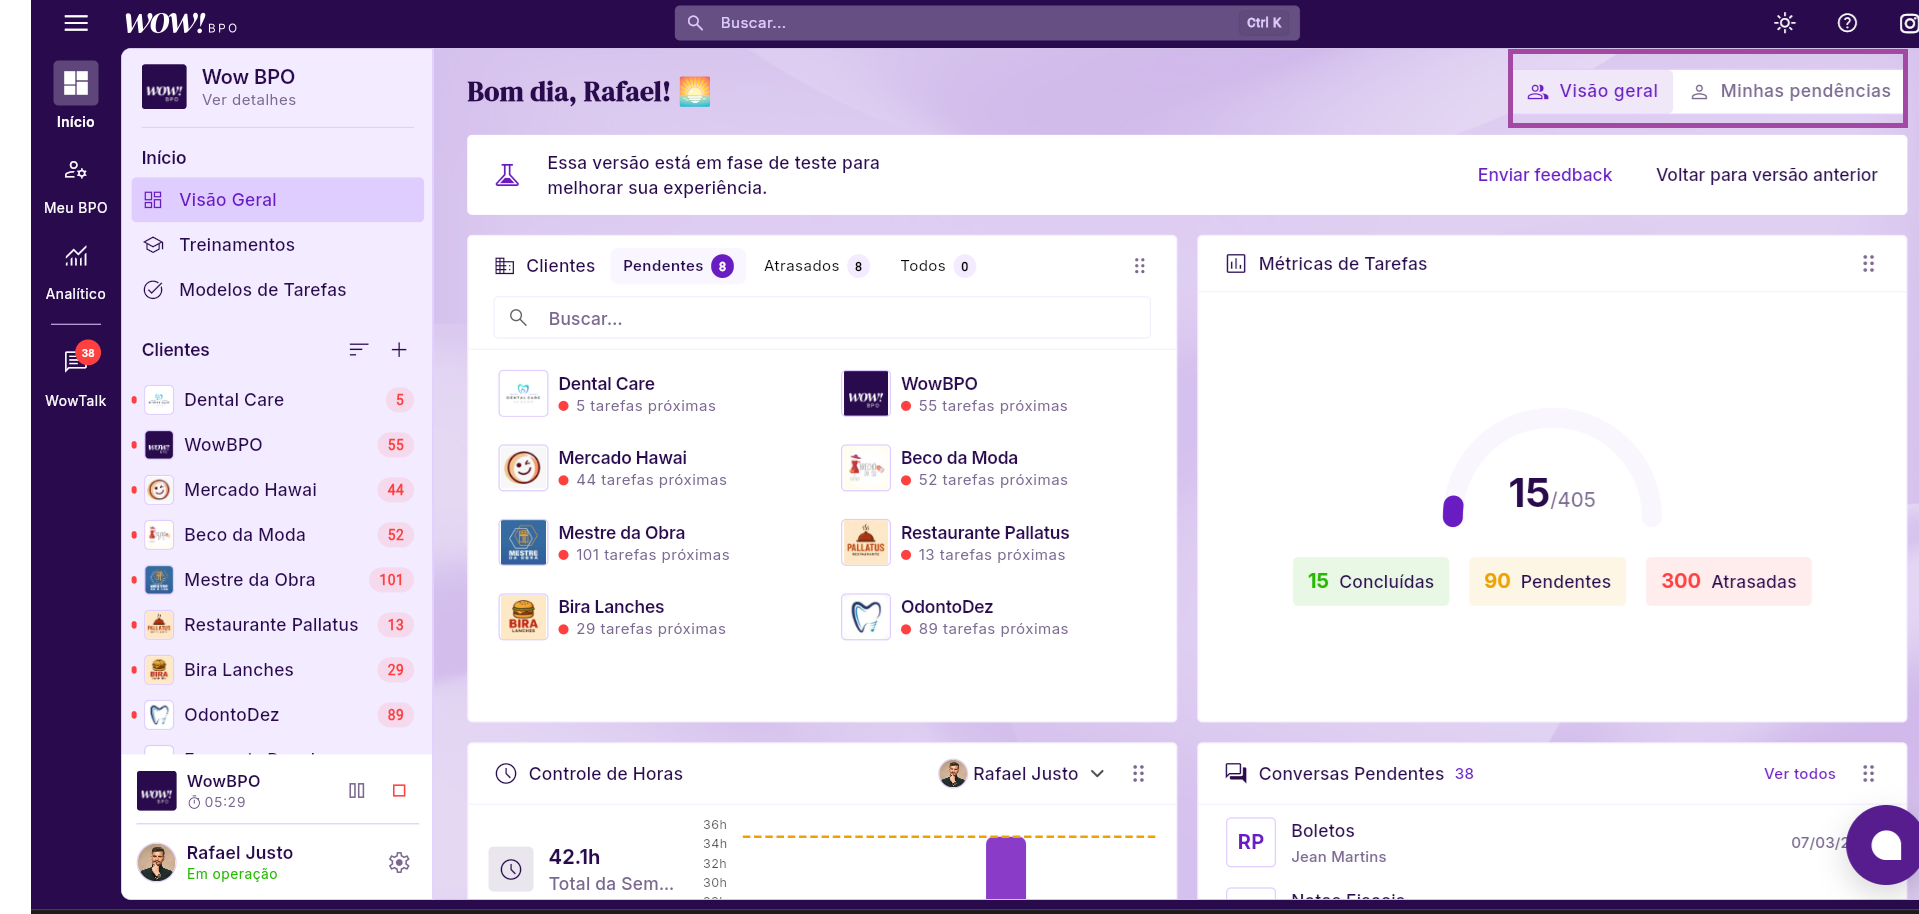Click the Enviar feedback link

tap(1544, 175)
